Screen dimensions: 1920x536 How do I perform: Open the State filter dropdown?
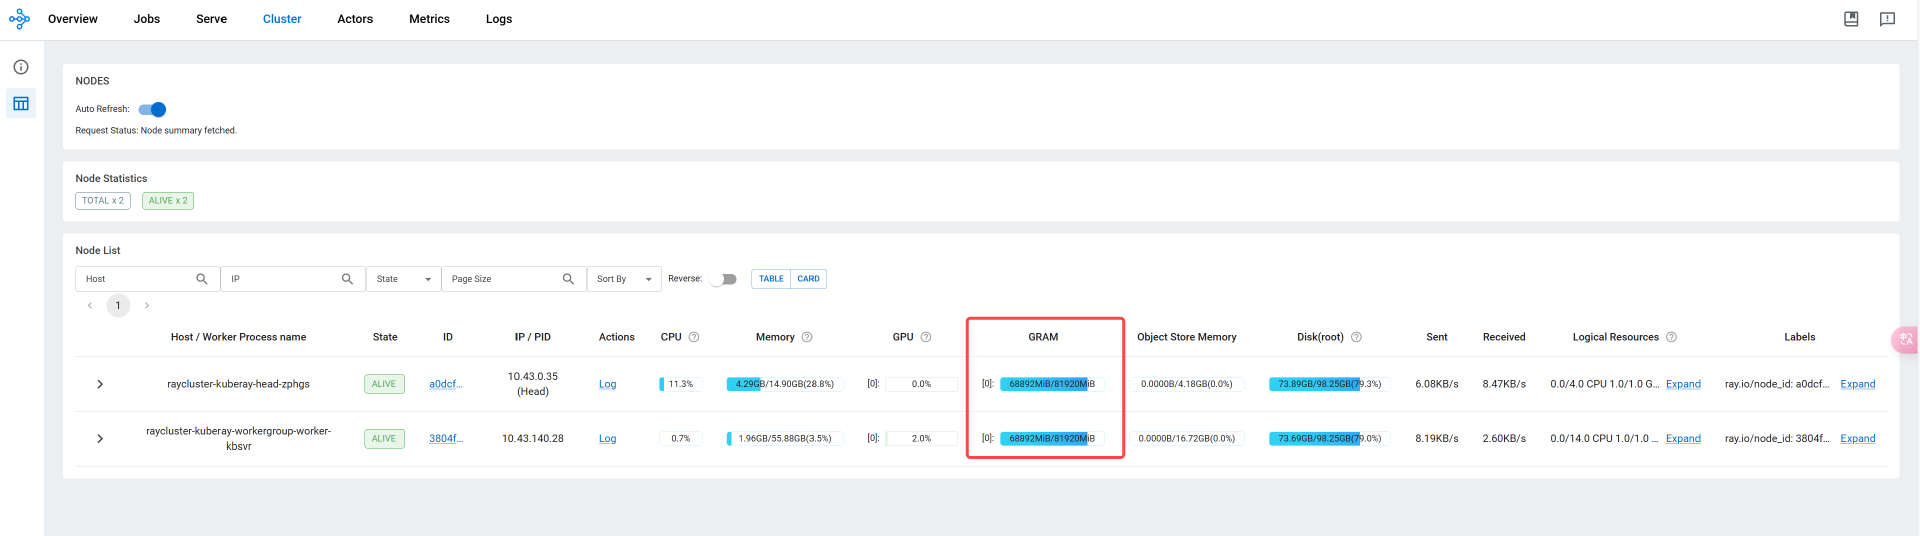403,279
